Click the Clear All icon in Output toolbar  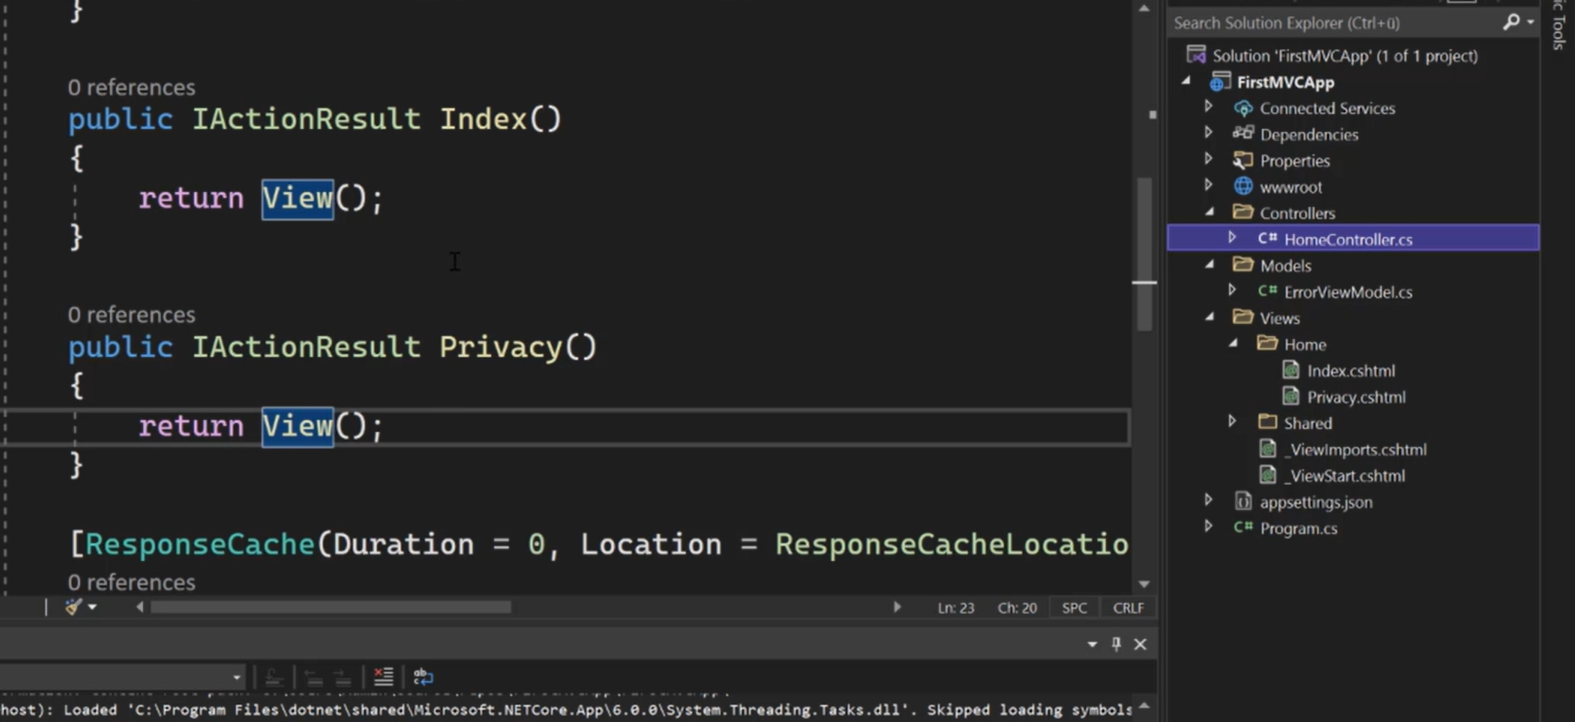point(383,677)
